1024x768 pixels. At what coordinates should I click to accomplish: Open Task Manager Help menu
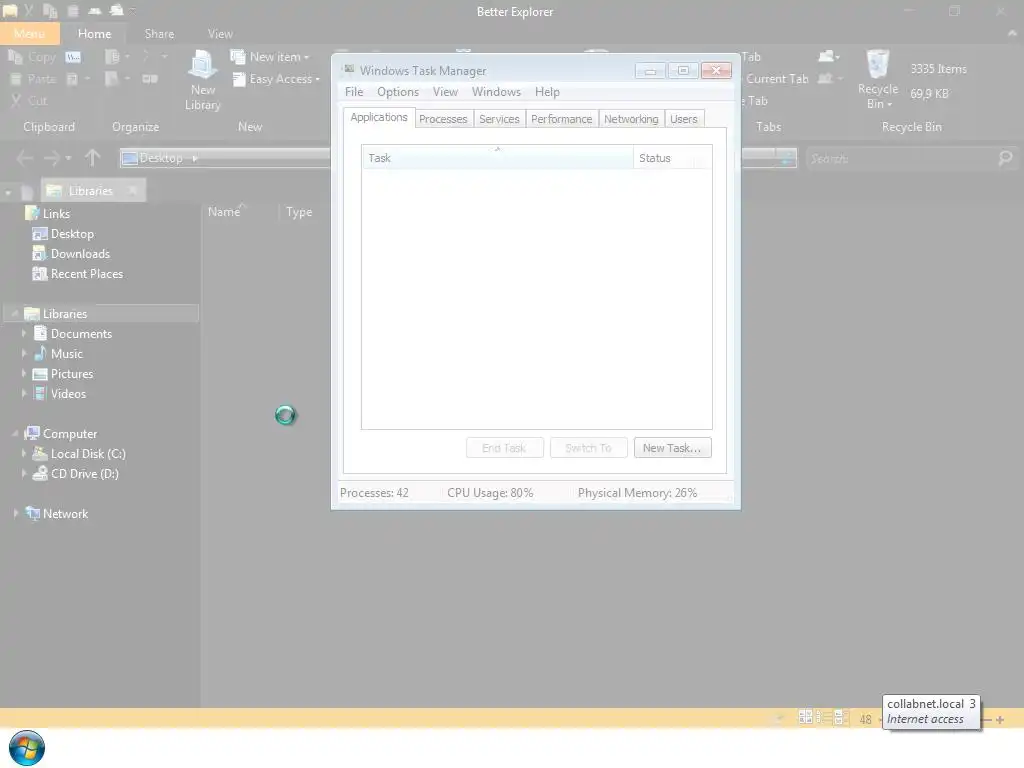click(x=547, y=92)
